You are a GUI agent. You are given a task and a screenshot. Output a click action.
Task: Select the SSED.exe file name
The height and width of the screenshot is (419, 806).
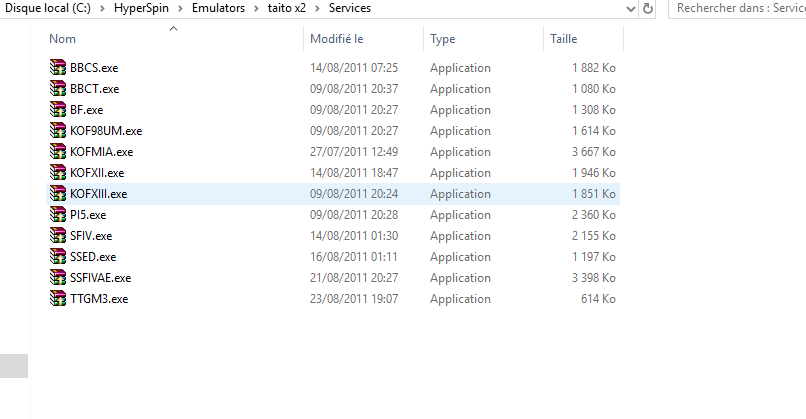click(x=93, y=257)
